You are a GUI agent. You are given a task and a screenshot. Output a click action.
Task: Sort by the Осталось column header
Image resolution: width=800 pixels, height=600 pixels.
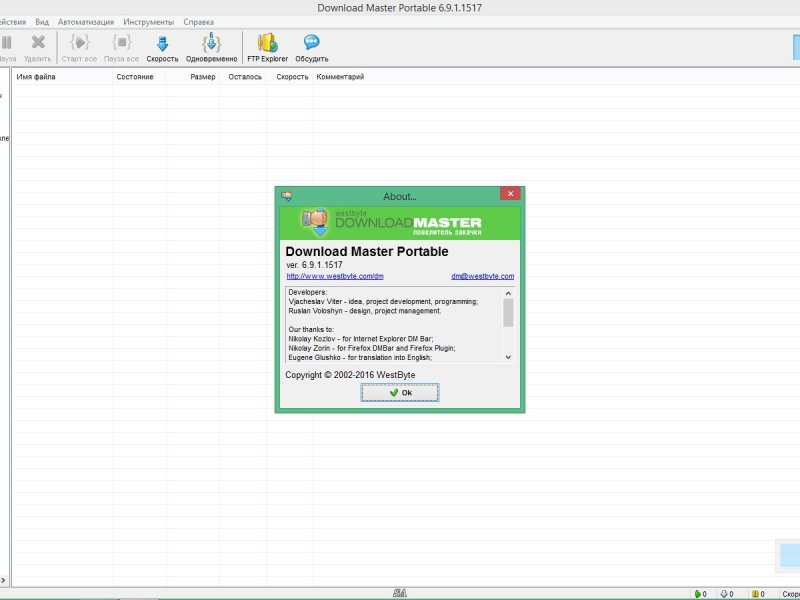pyautogui.click(x=243, y=77)
